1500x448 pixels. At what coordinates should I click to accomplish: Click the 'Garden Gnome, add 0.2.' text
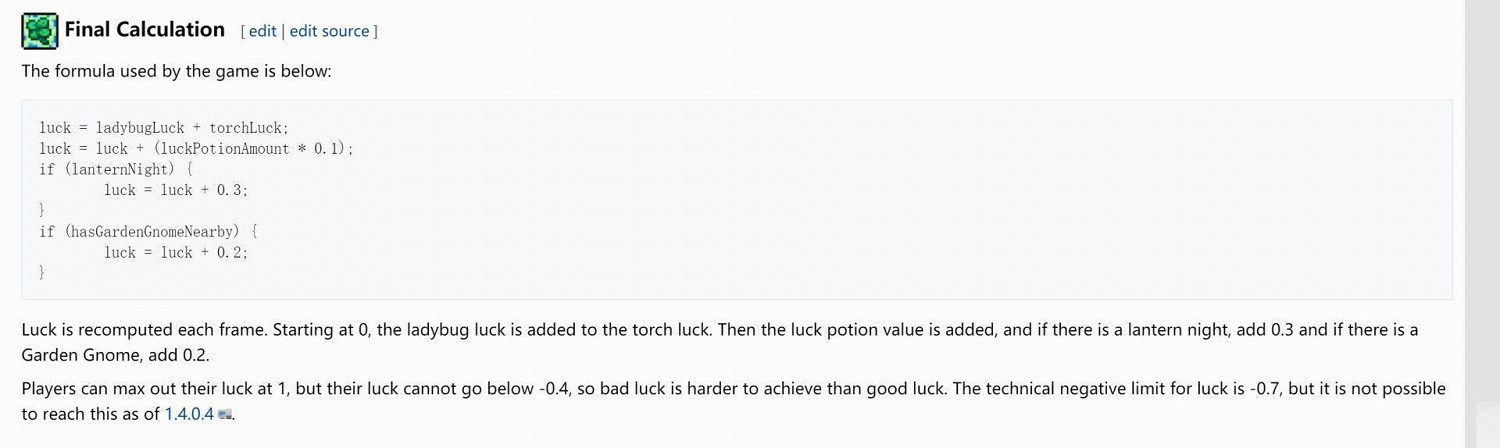coord(115,355)
